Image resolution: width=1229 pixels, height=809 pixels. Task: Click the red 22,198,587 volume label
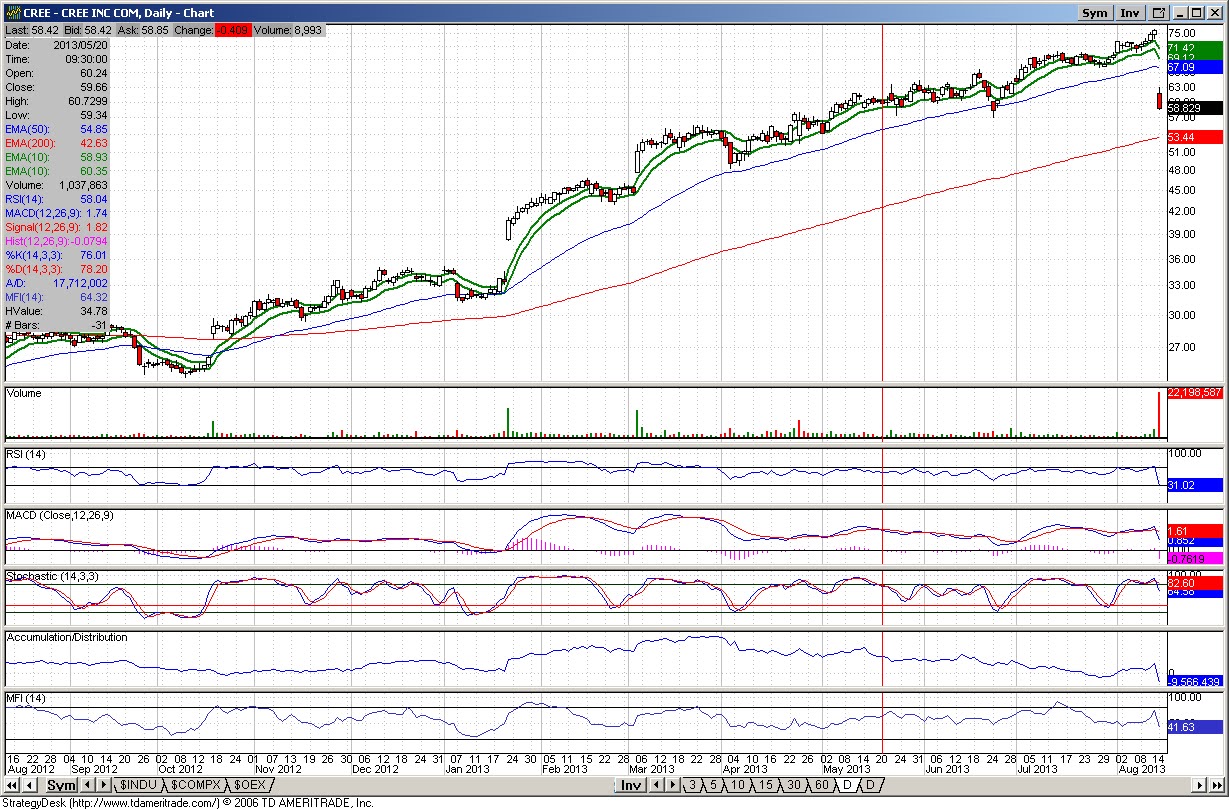point(1194,393)
